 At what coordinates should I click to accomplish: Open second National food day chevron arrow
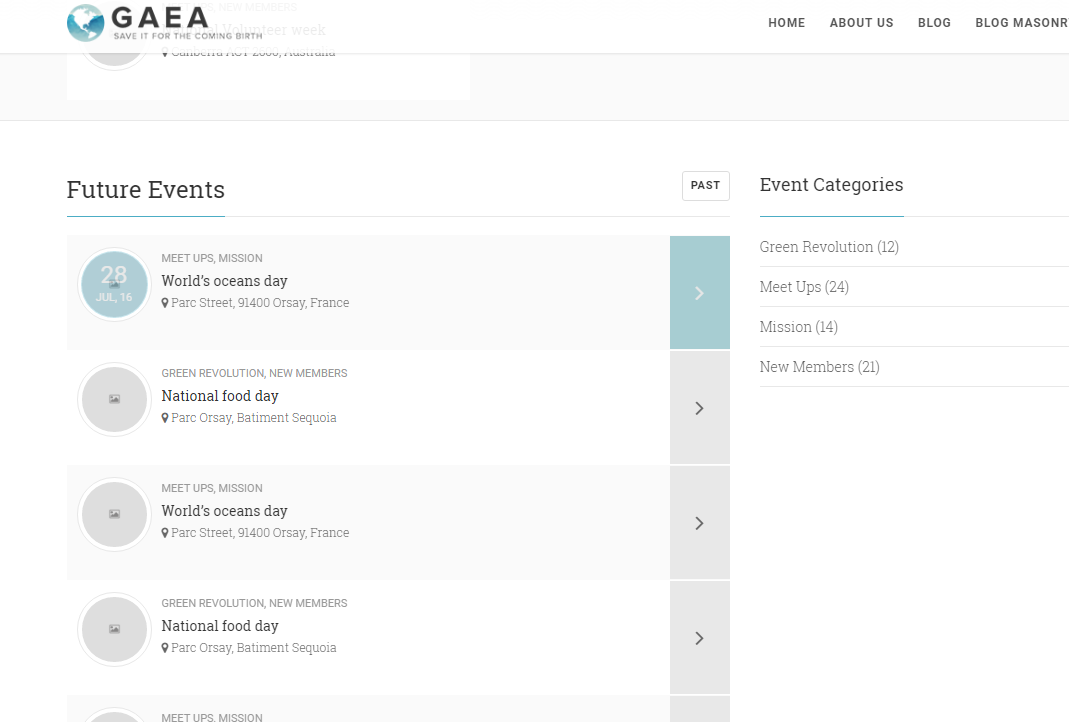[699, 638]
